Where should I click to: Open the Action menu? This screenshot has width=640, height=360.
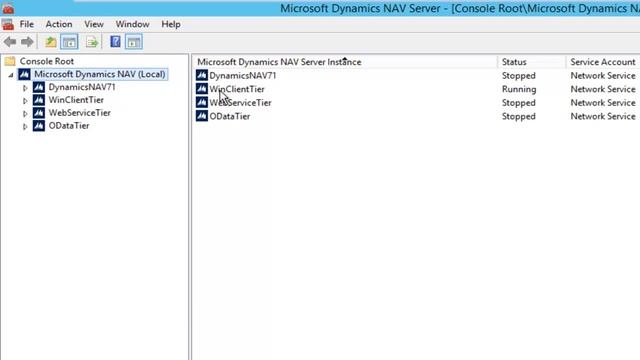pos(59,24)
